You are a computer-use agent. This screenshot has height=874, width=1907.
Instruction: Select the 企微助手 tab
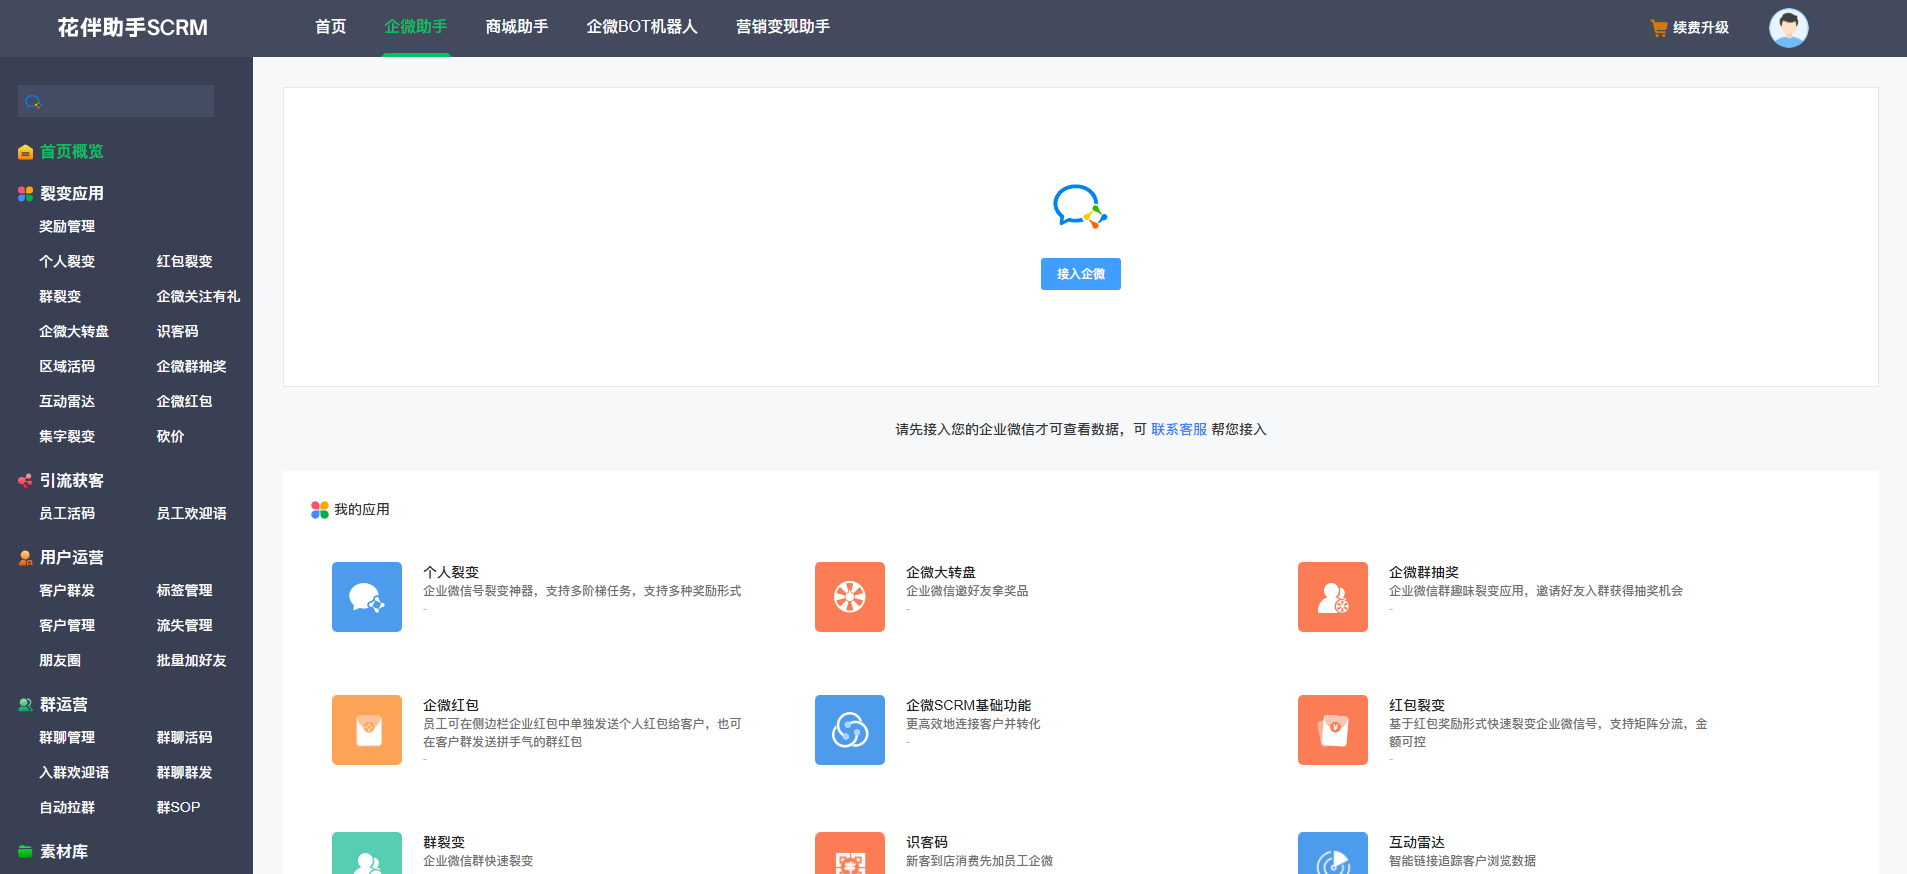pos(416,27)
